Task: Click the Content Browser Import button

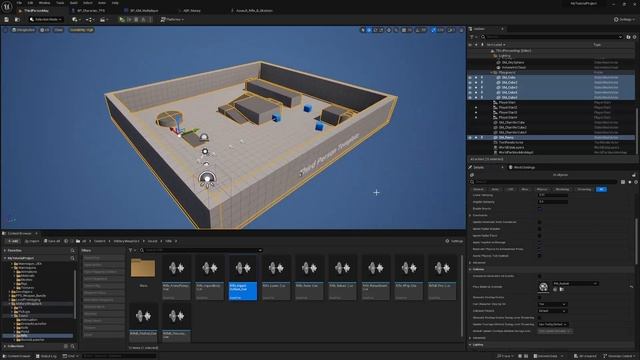Action: (31, 241)
